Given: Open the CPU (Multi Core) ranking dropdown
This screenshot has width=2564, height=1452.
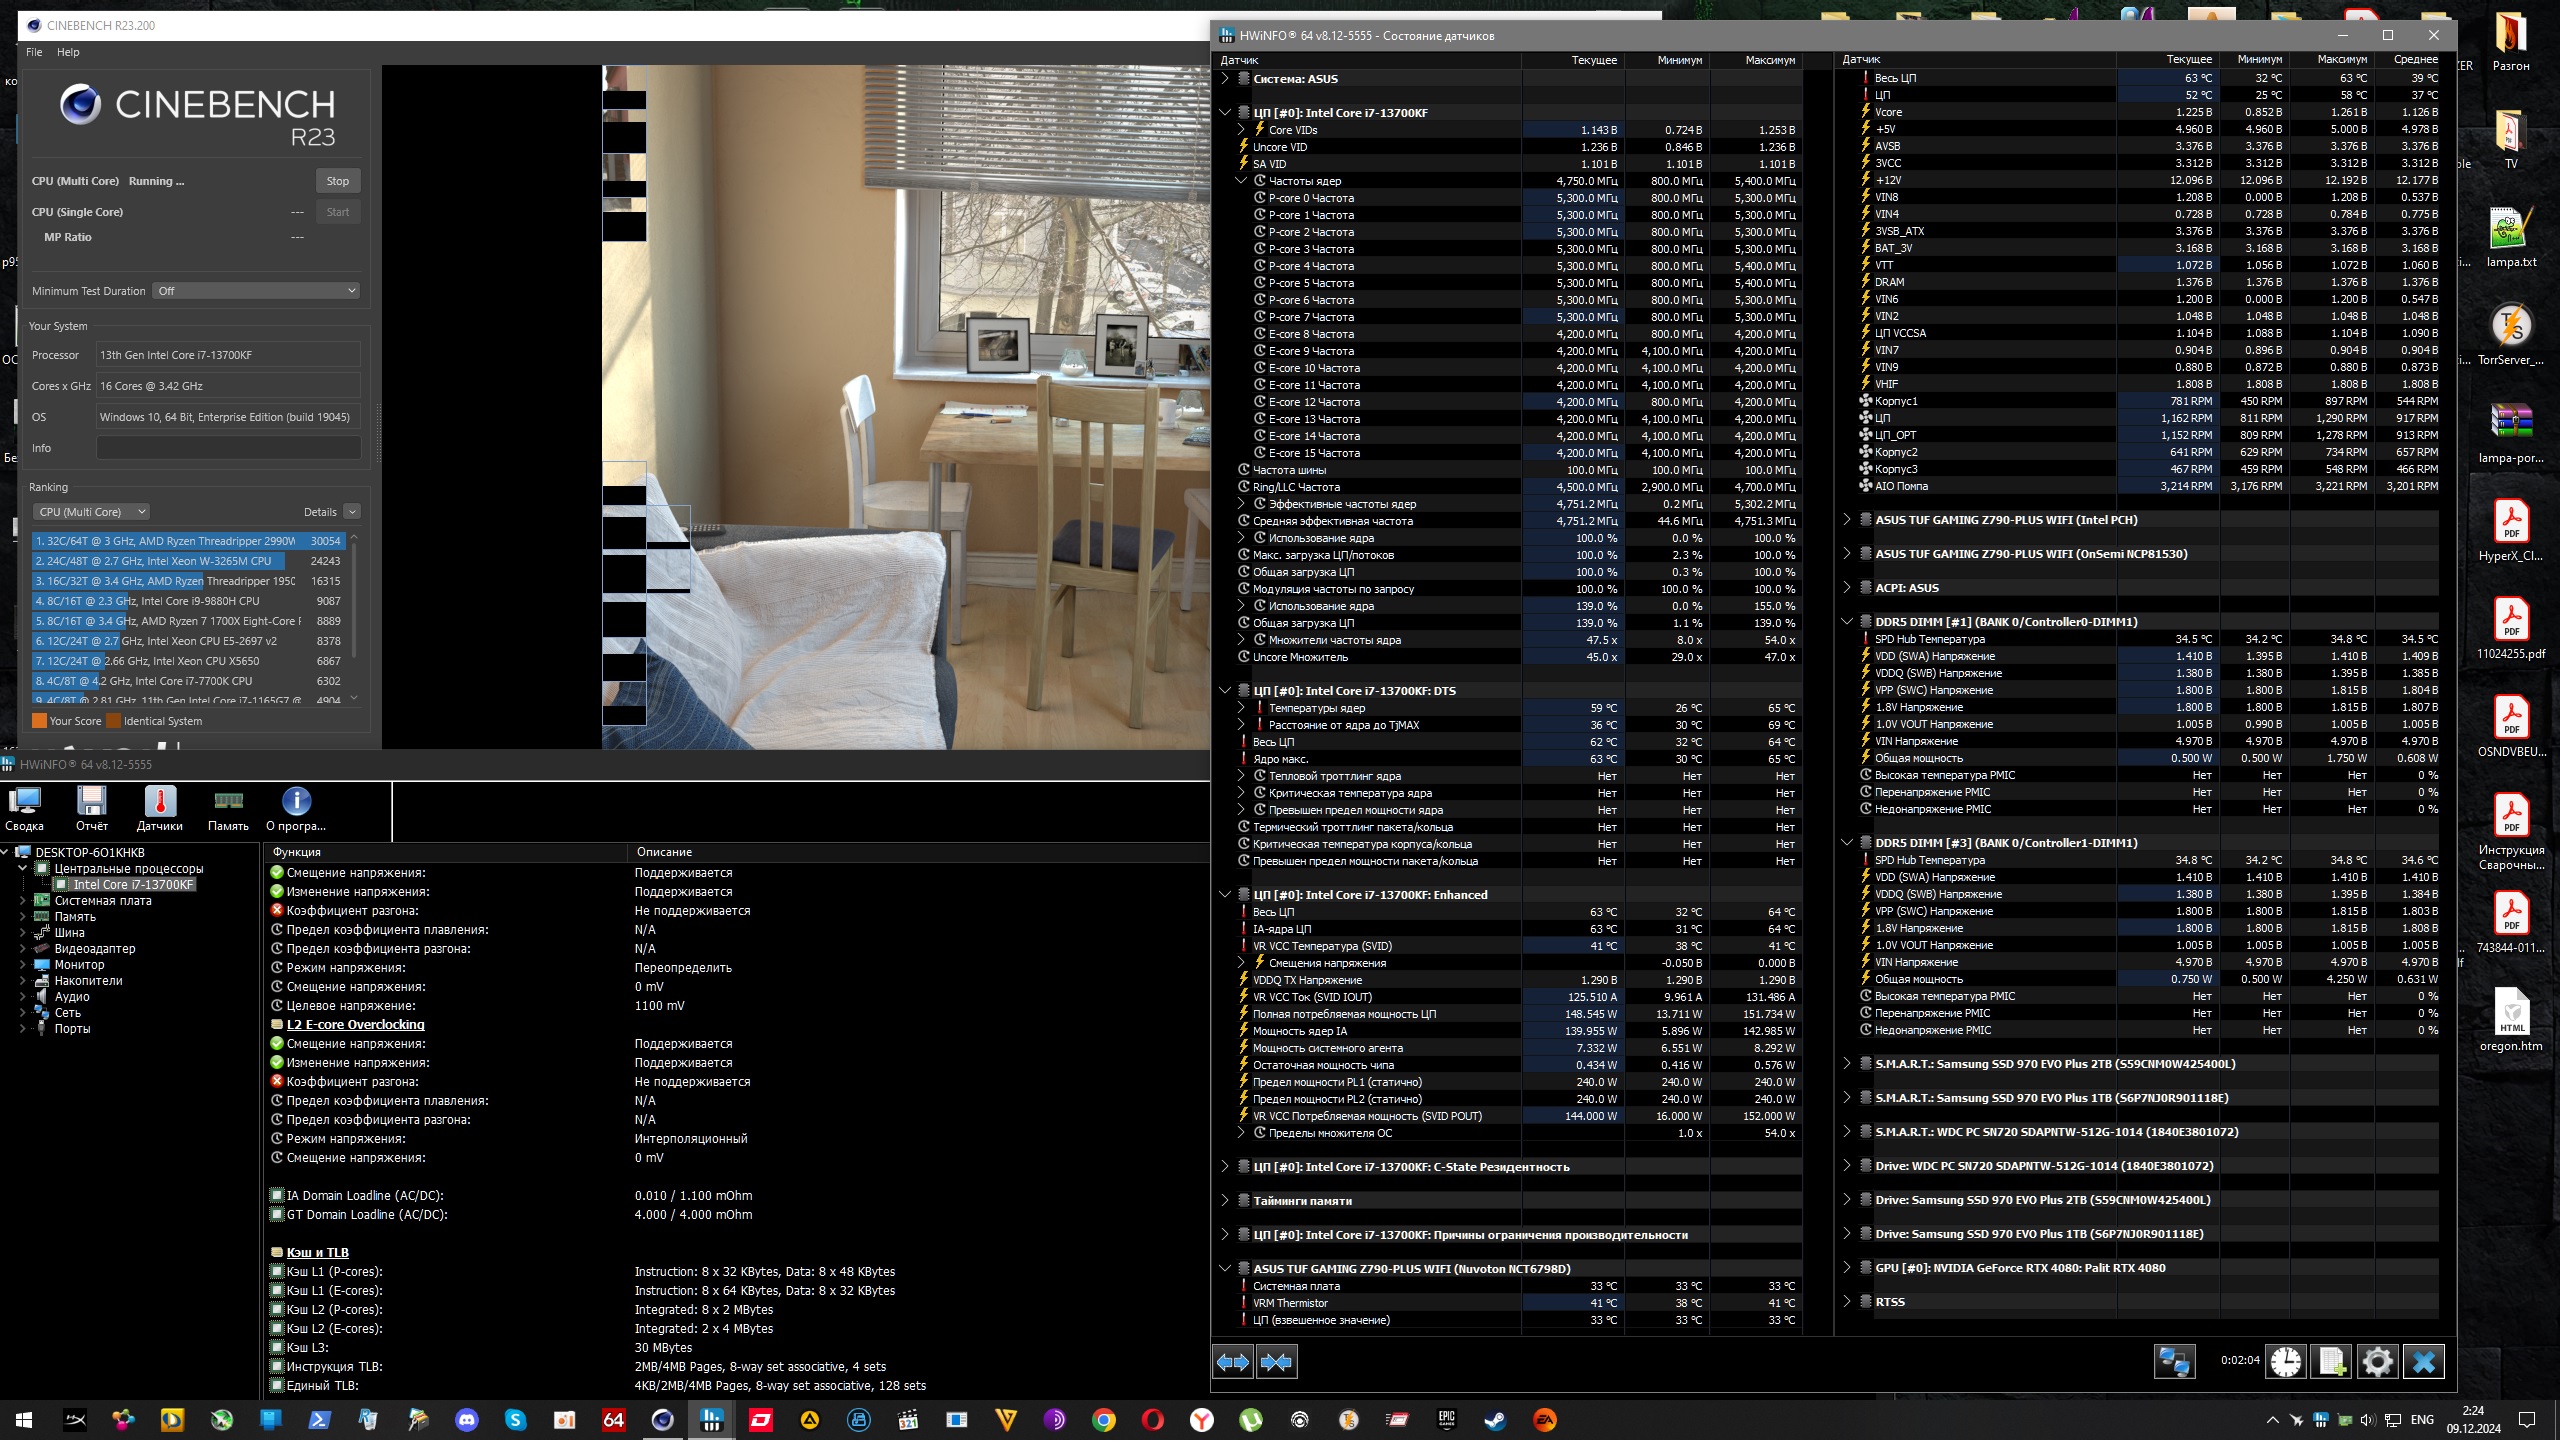Looking at the screenshot, I should pyautogui.click(x=92, y=513).
